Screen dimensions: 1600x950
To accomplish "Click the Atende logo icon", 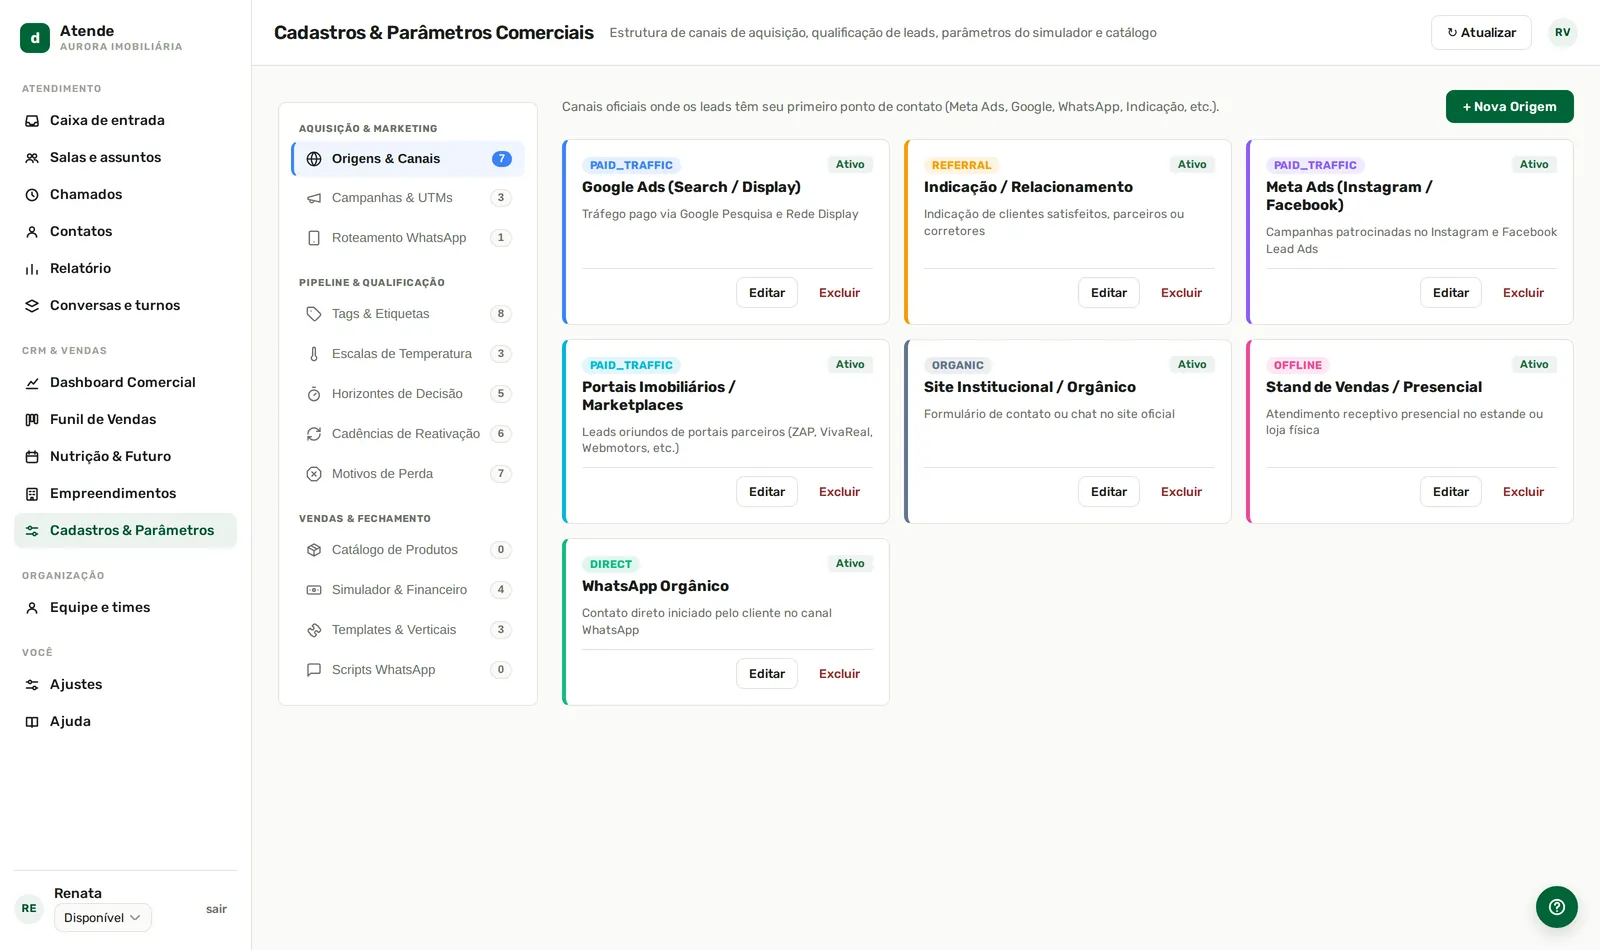I will [x=35, y=38].
